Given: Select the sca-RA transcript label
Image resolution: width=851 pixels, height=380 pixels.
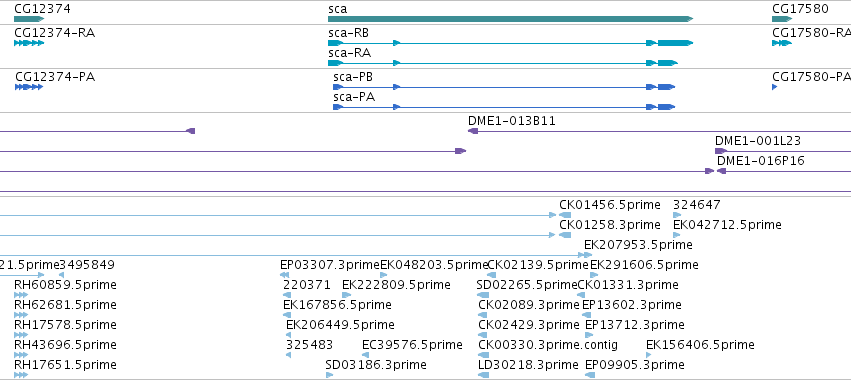Looking at the screenshot, I should [x=350, y=53].
